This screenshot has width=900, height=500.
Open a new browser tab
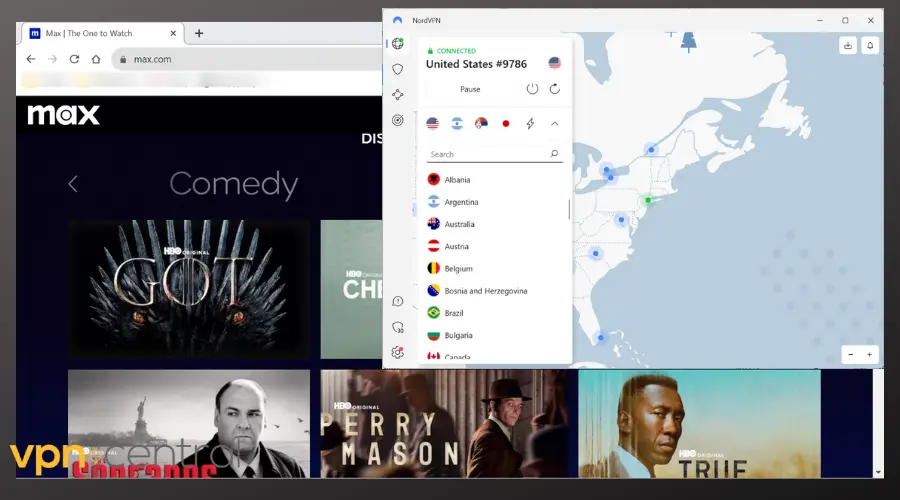pos(199,33)
